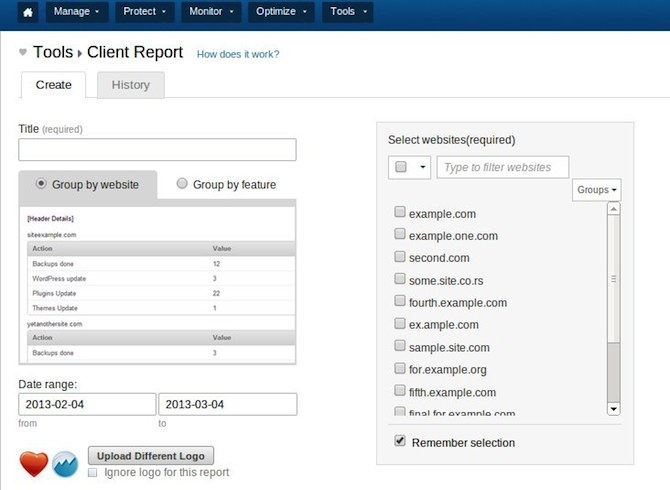Click the heart favorite icon beside Tools
Viewport: 670px width, 490px height.
[x=23, y=53]
